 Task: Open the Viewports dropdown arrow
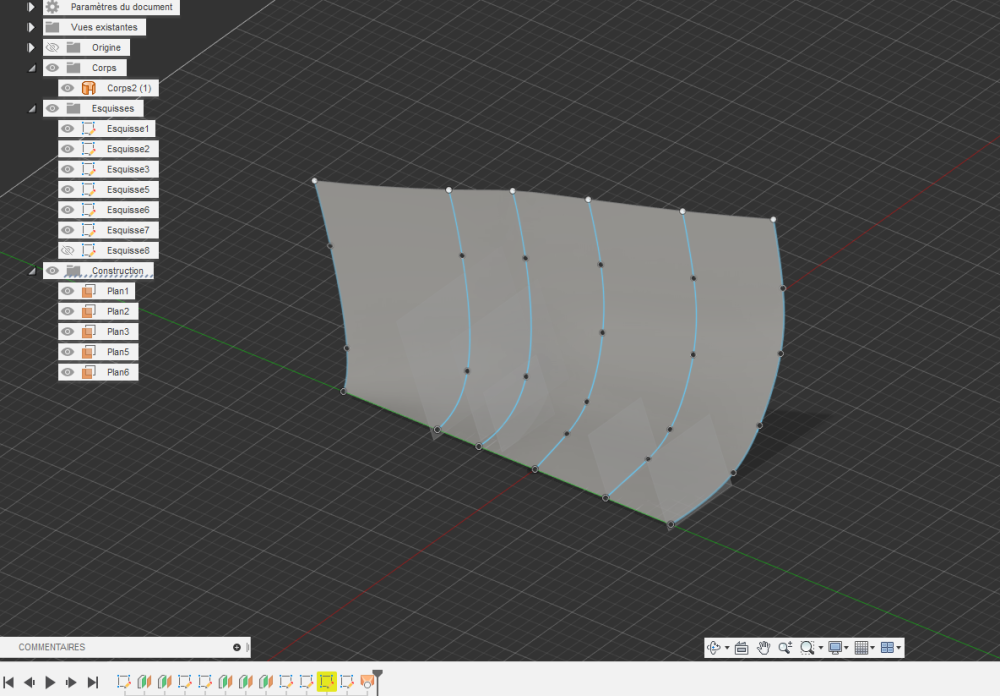pyautogui.click(x=899, y=648)
